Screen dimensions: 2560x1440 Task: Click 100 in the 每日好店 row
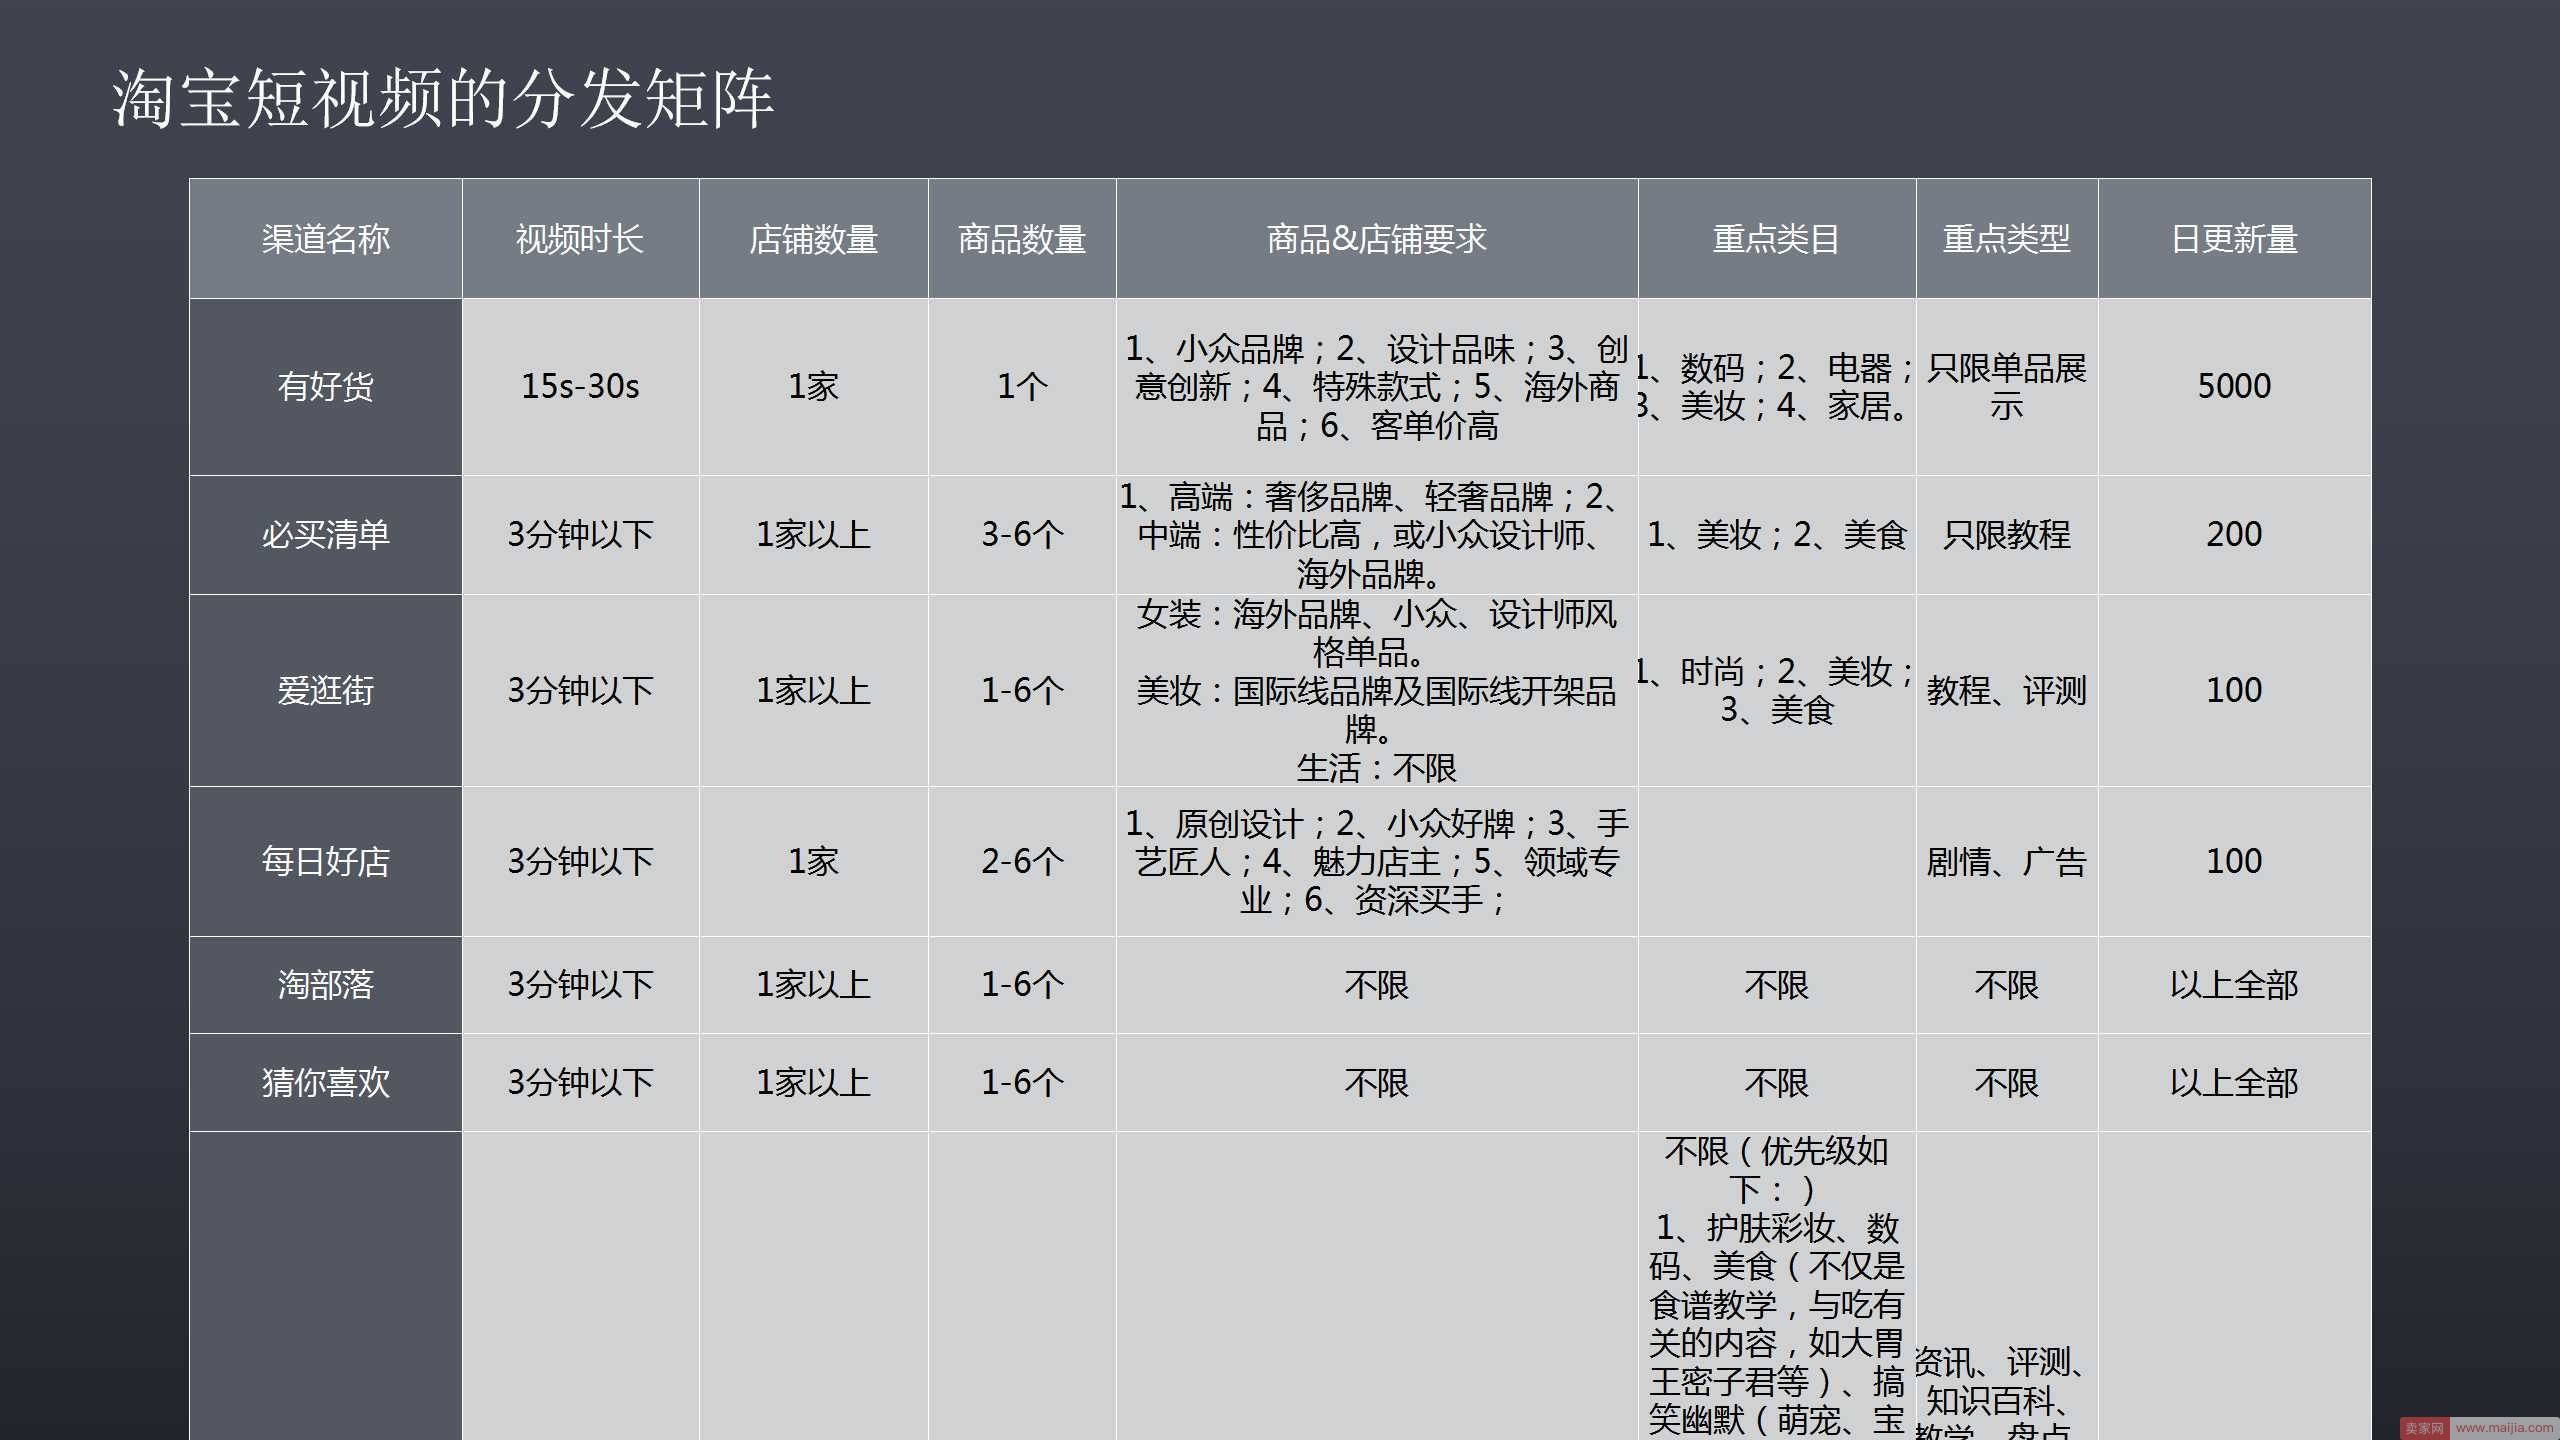(x=2234, y=861)
